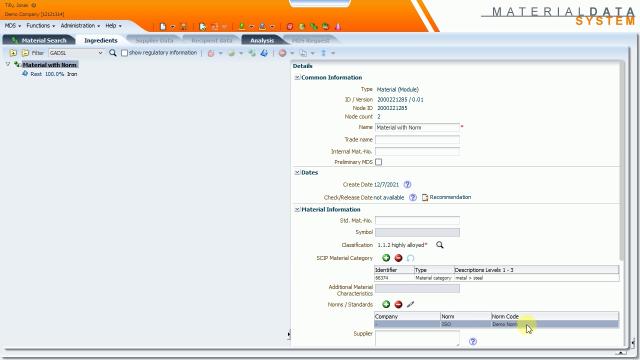Click the blue refresh icon for SCIP category
Image resolution: width=640 pixels, height=360 pixels.
pos(411,258)
